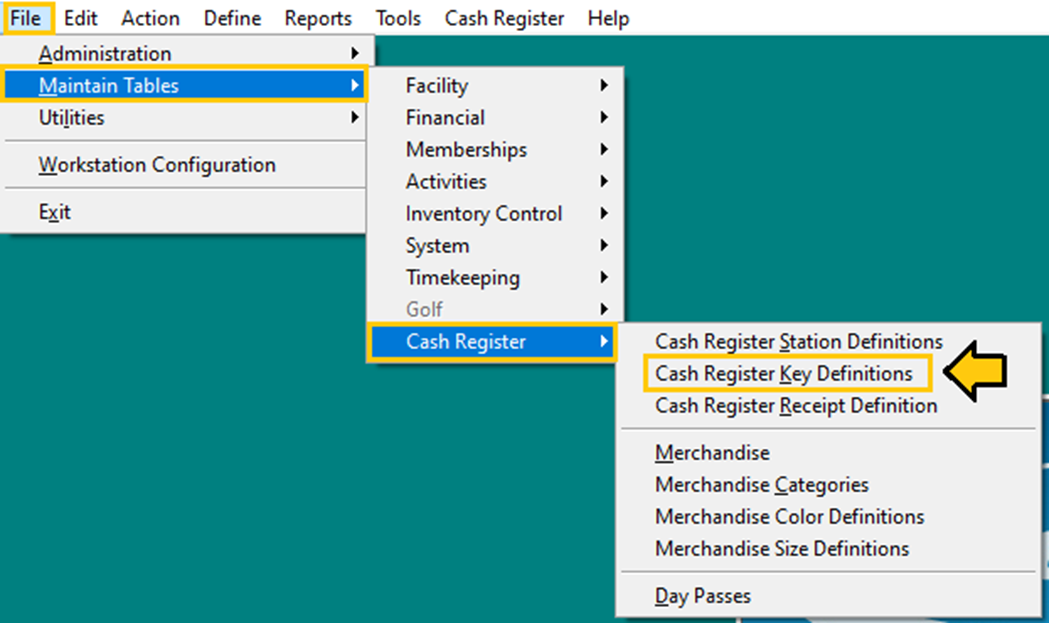1049x623 pixels.
Task: Open the Tools menu in menu bar
Action: pos(398,18)
